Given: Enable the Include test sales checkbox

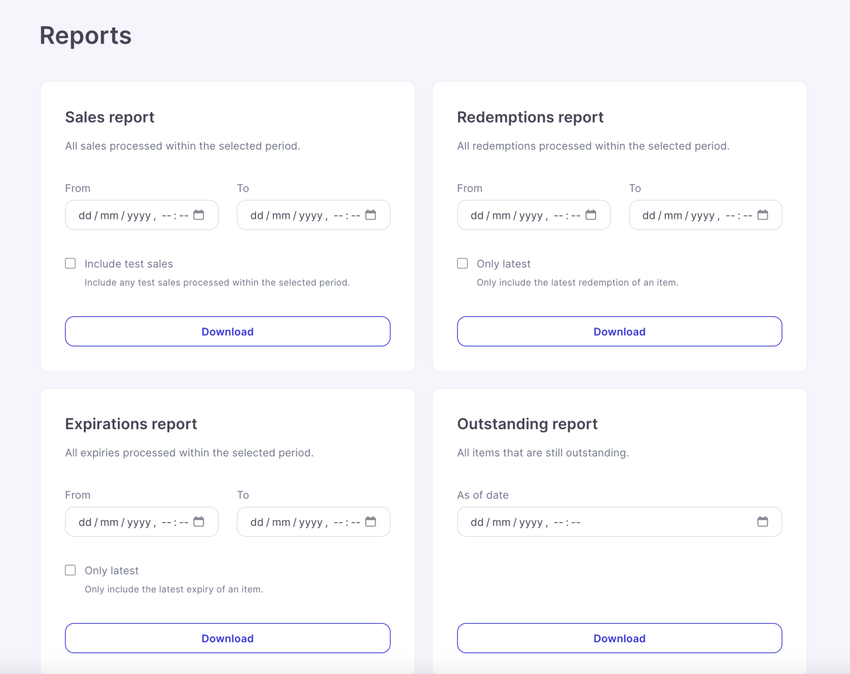Looking at the screenshot, I should (70, 264).
